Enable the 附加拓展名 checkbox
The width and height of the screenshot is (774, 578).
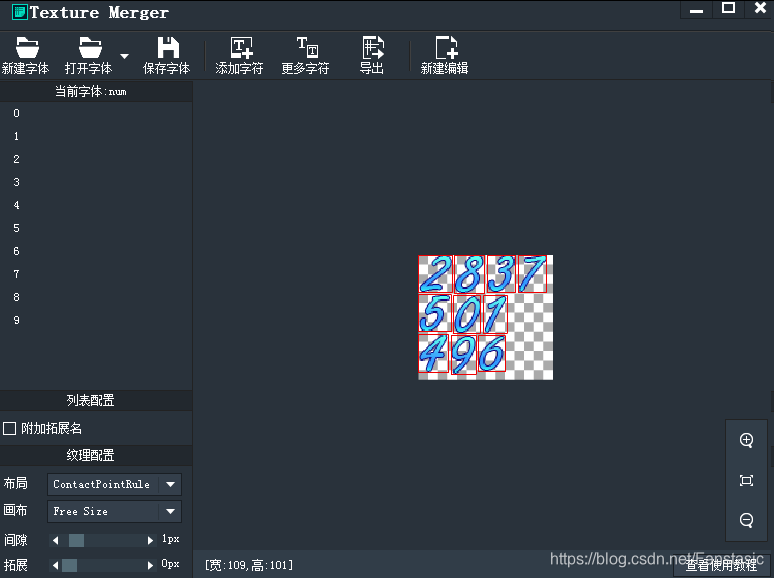[x=9, y=428]
